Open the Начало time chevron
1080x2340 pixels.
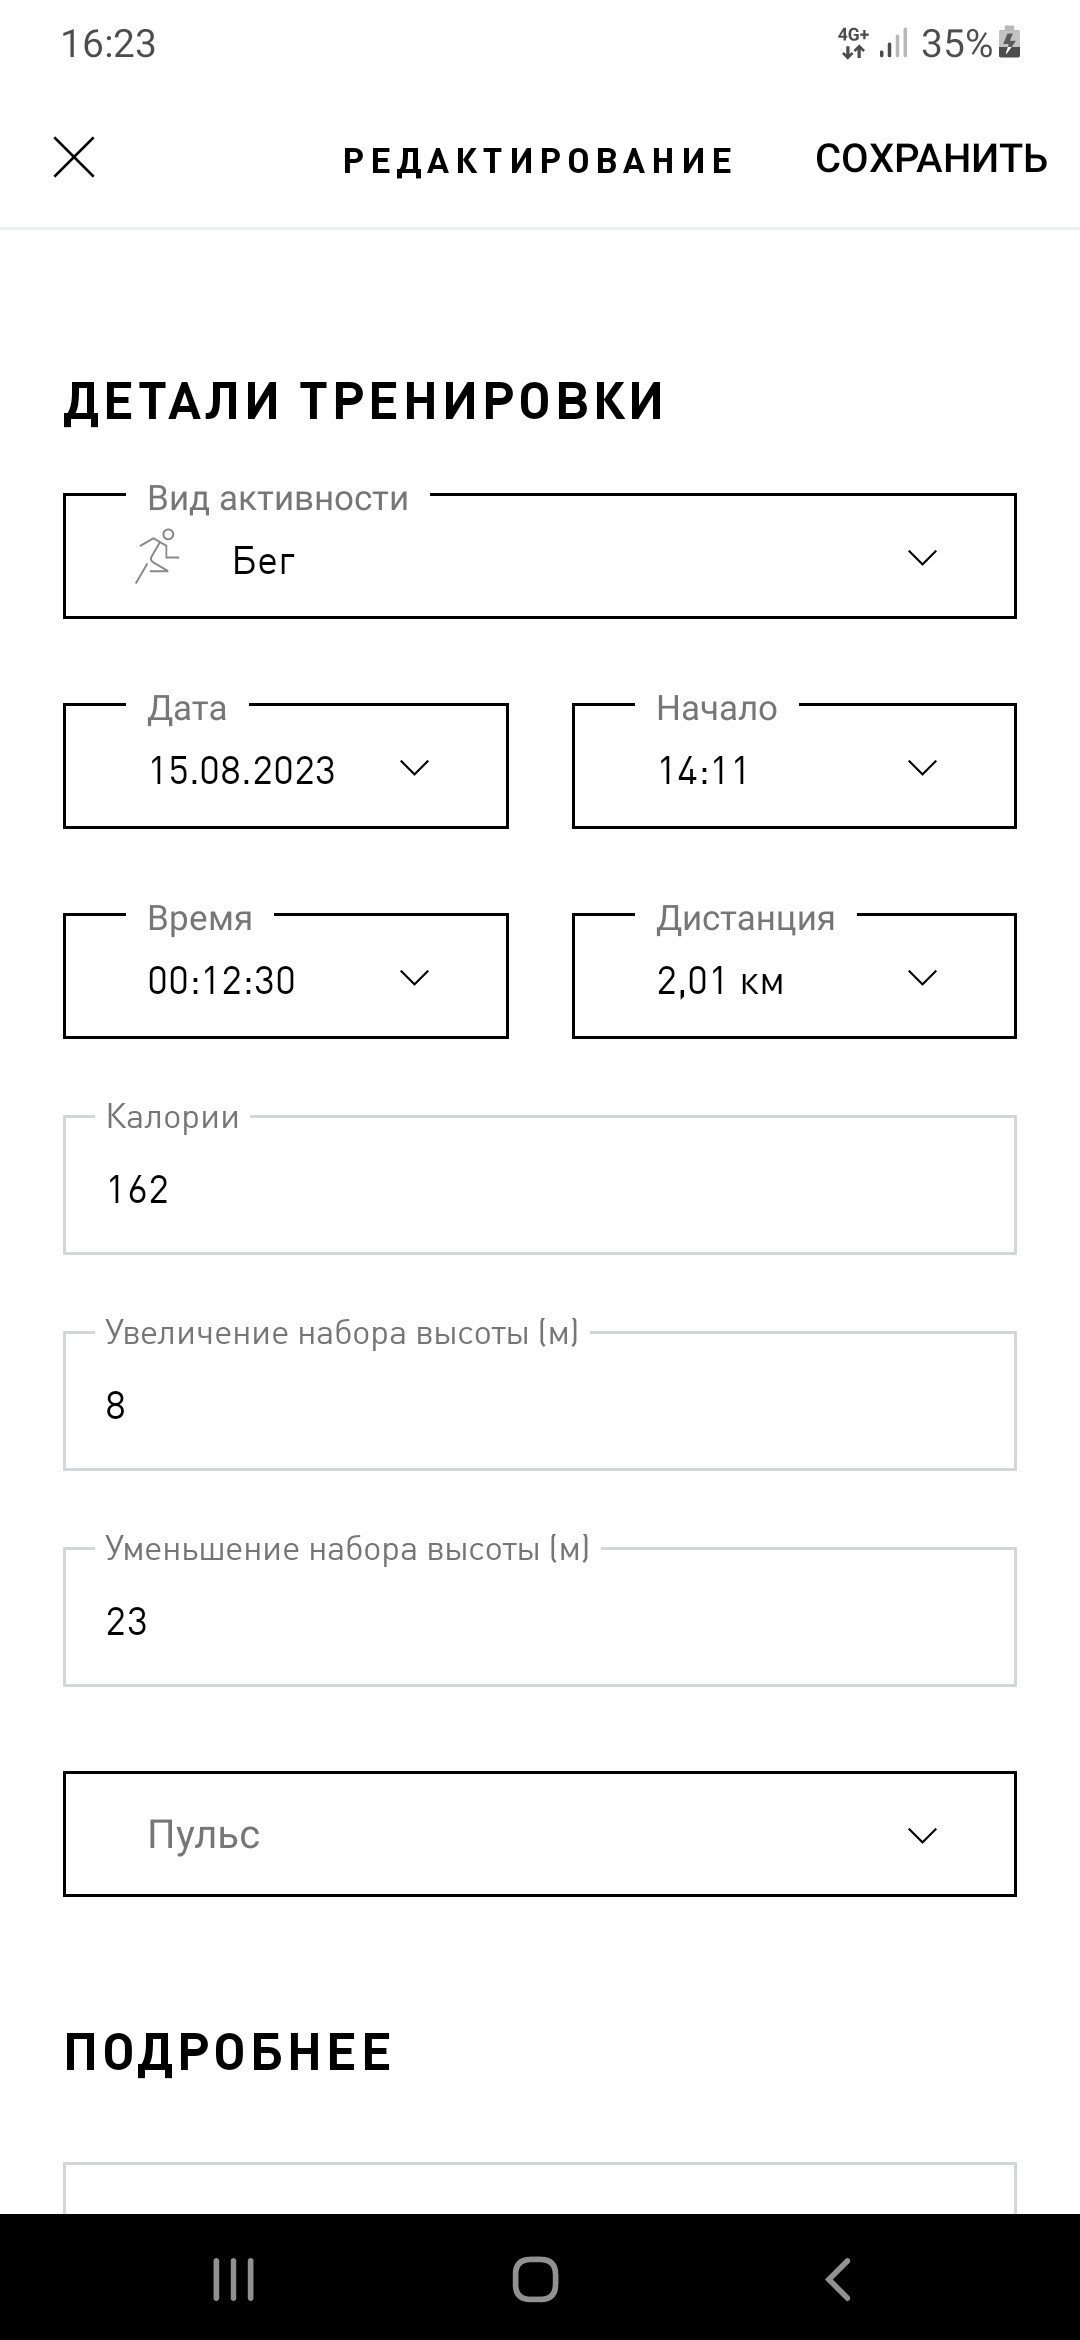921,768
